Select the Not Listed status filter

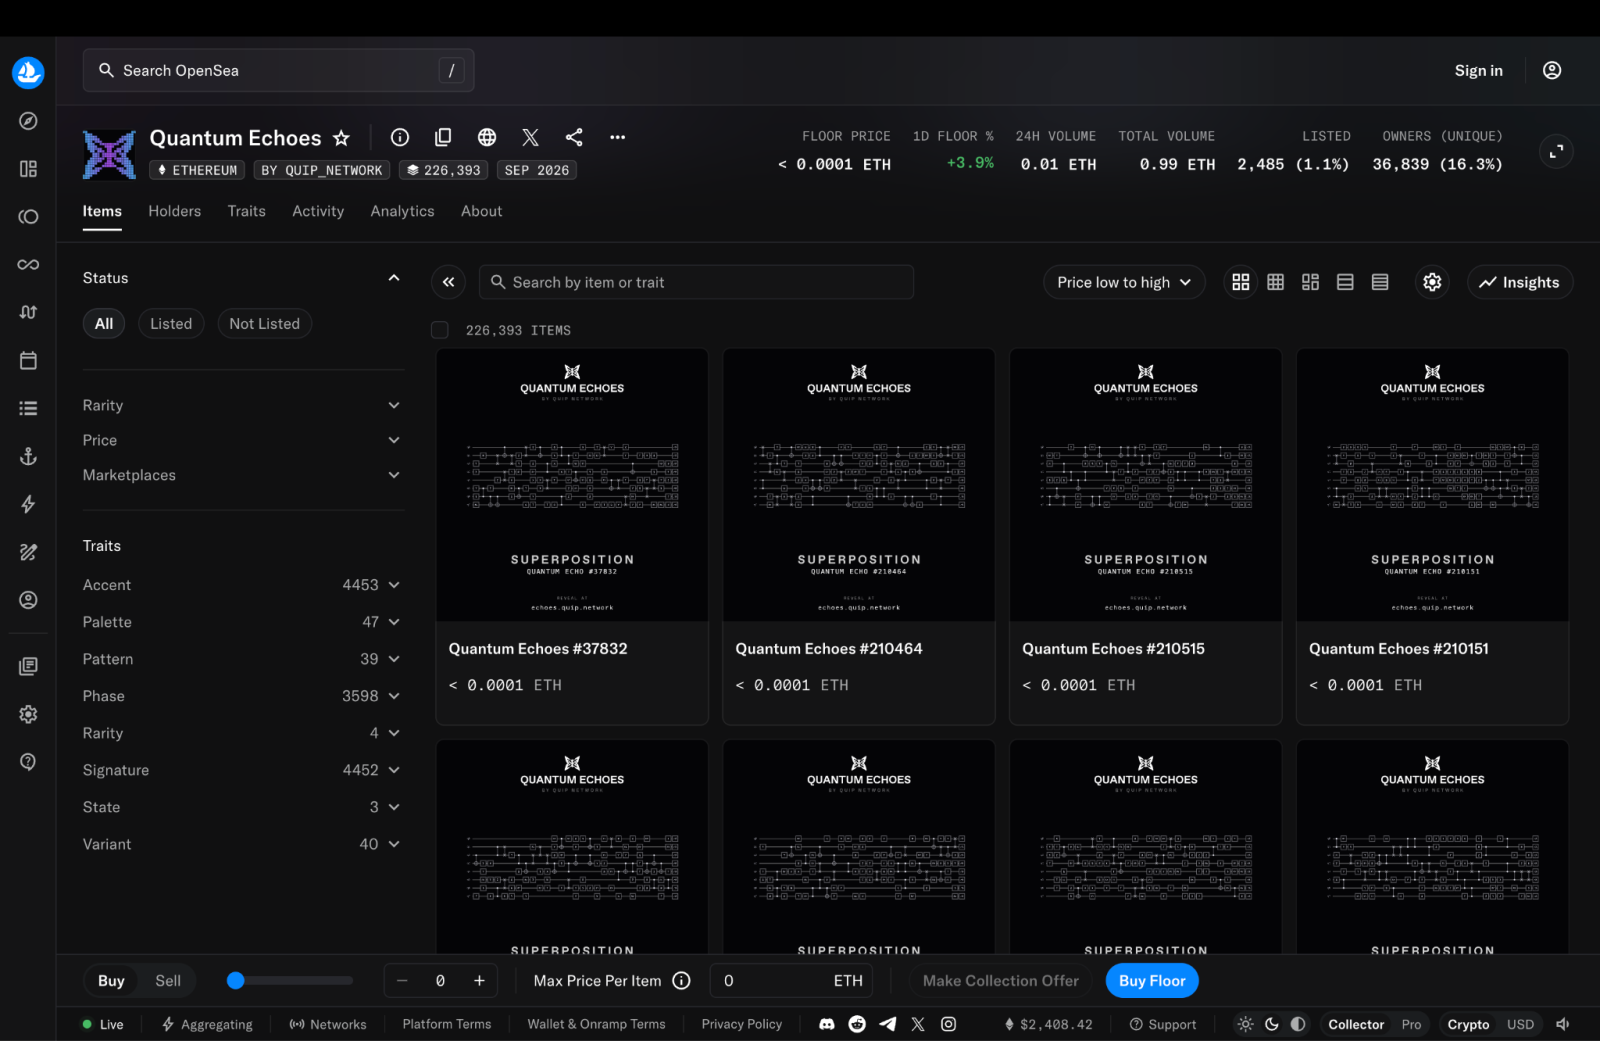[265, 323]
